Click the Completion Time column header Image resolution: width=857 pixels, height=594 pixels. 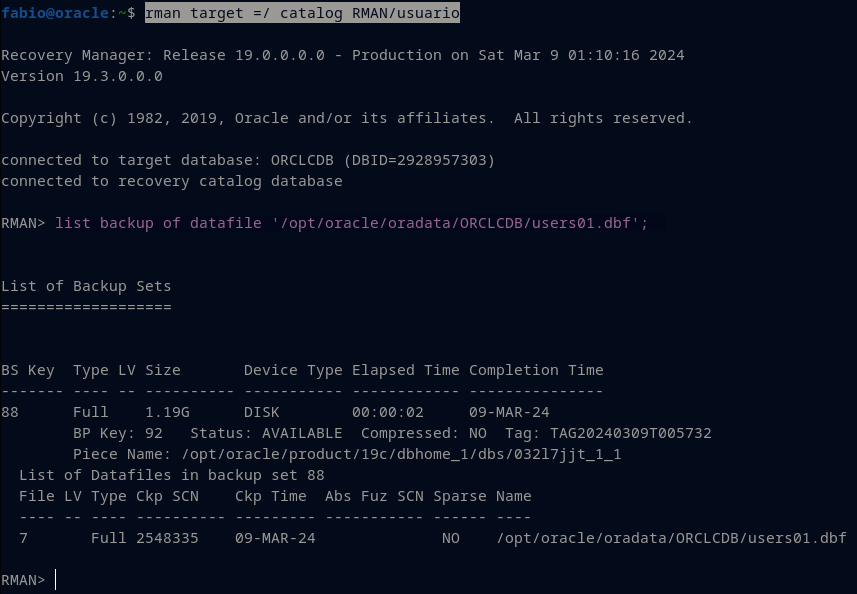[x=536, y=370]
